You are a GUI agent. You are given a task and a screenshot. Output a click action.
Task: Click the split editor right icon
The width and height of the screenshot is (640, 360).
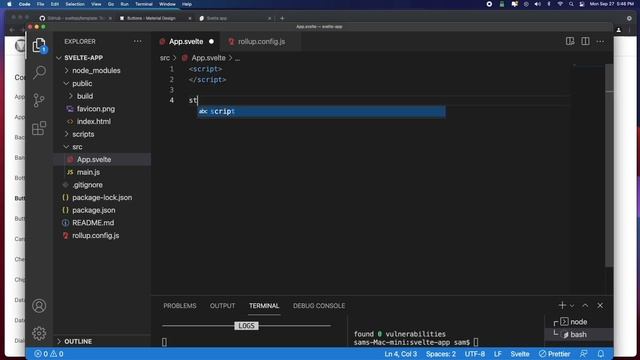(x=585, y=41)
